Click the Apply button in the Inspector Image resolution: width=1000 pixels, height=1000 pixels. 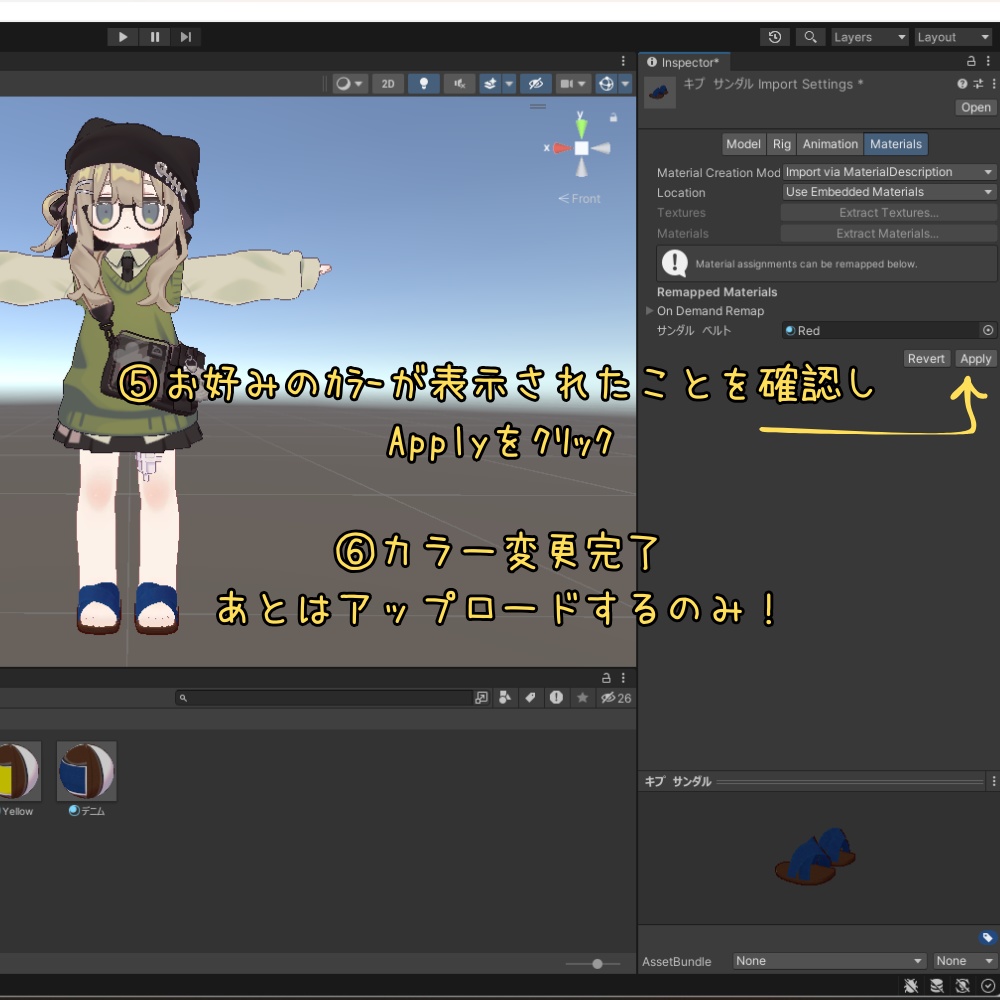pos(974,358)
